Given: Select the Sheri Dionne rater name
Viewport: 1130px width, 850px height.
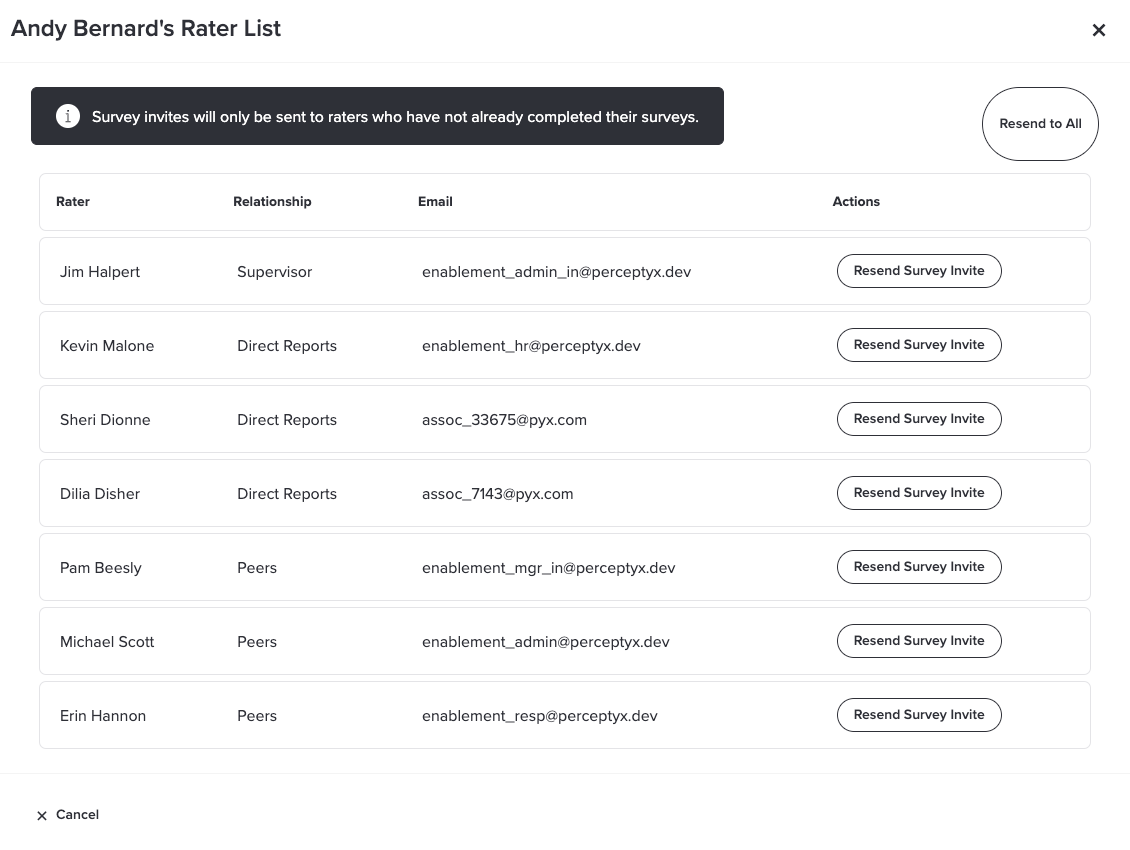Looking at the screenshot, I should click(105, 420).
